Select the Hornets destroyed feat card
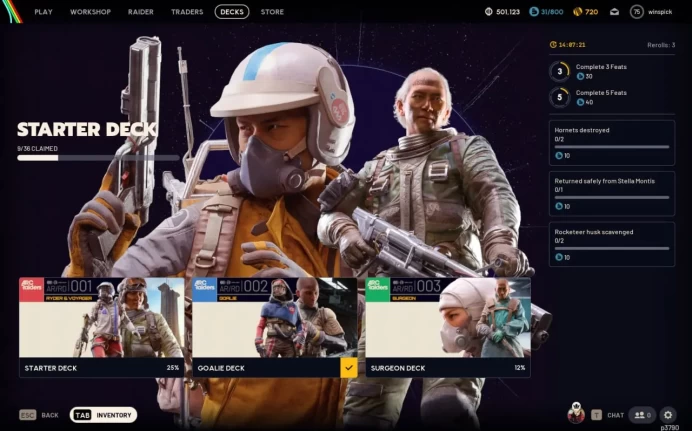The width and height of the screenshot is (692, 431). coord(612,143)
